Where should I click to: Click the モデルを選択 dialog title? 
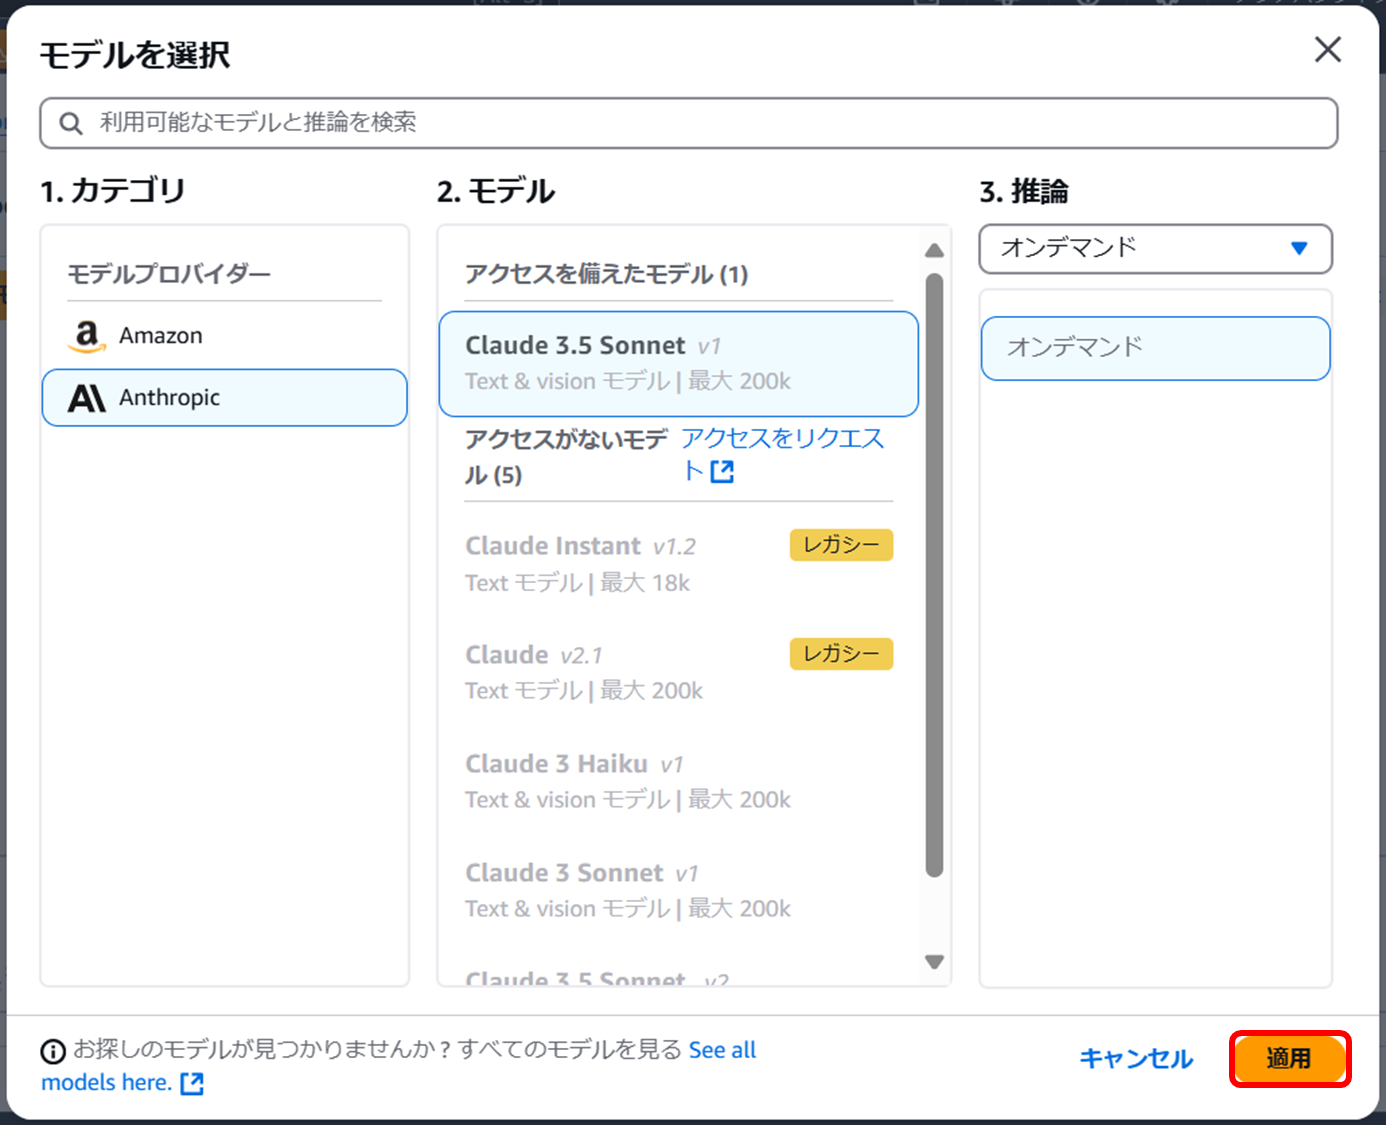pyautogui.click(x=135, y=55)
